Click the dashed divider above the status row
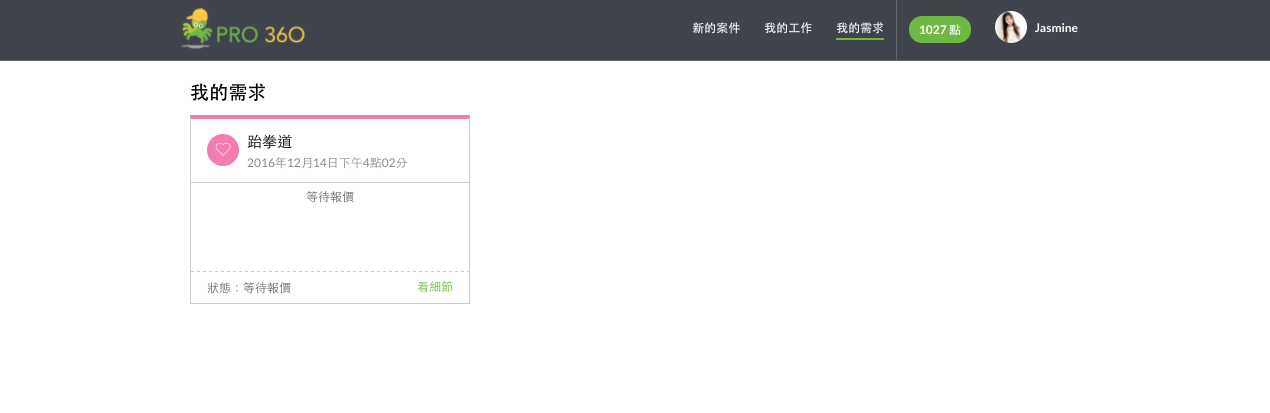 (330, 271)
